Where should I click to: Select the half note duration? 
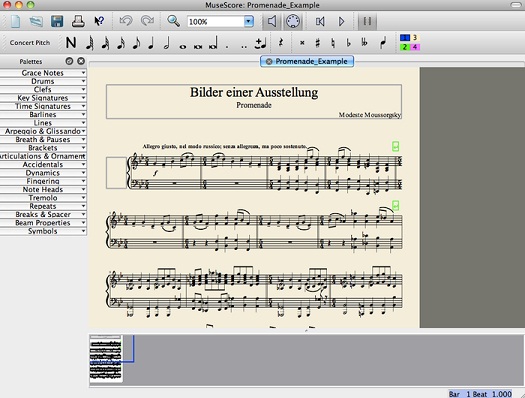click(x=166, y=43)
